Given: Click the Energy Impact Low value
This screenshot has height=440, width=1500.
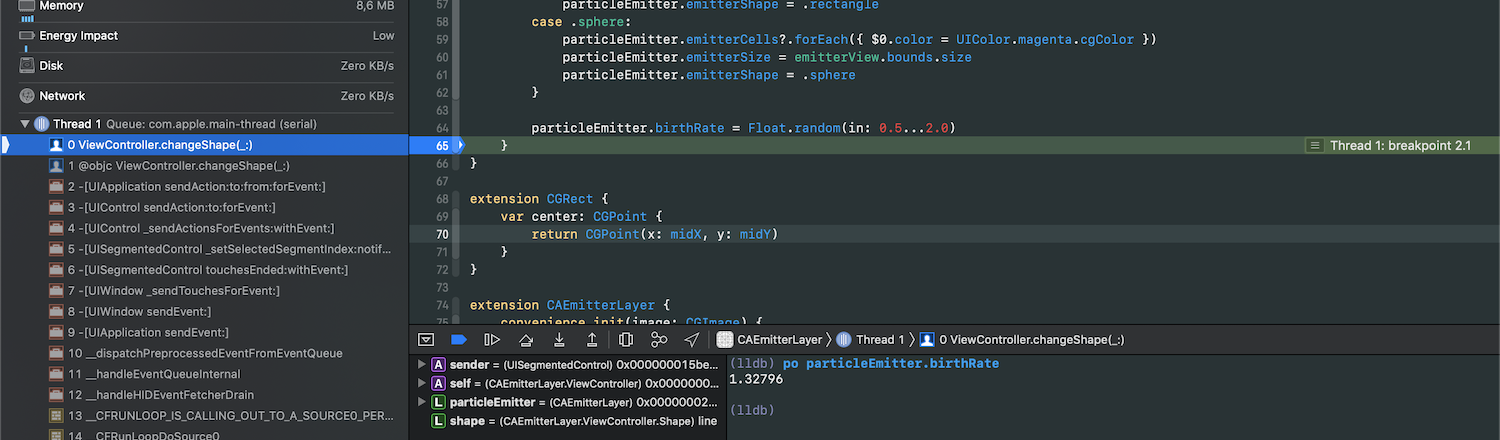Looking at the screenshot, I should tap(383, 36).
